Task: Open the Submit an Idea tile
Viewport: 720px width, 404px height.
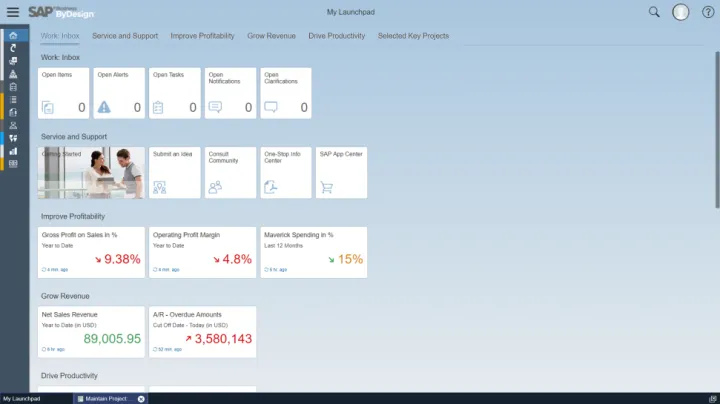Action: (x=174, y=172)
